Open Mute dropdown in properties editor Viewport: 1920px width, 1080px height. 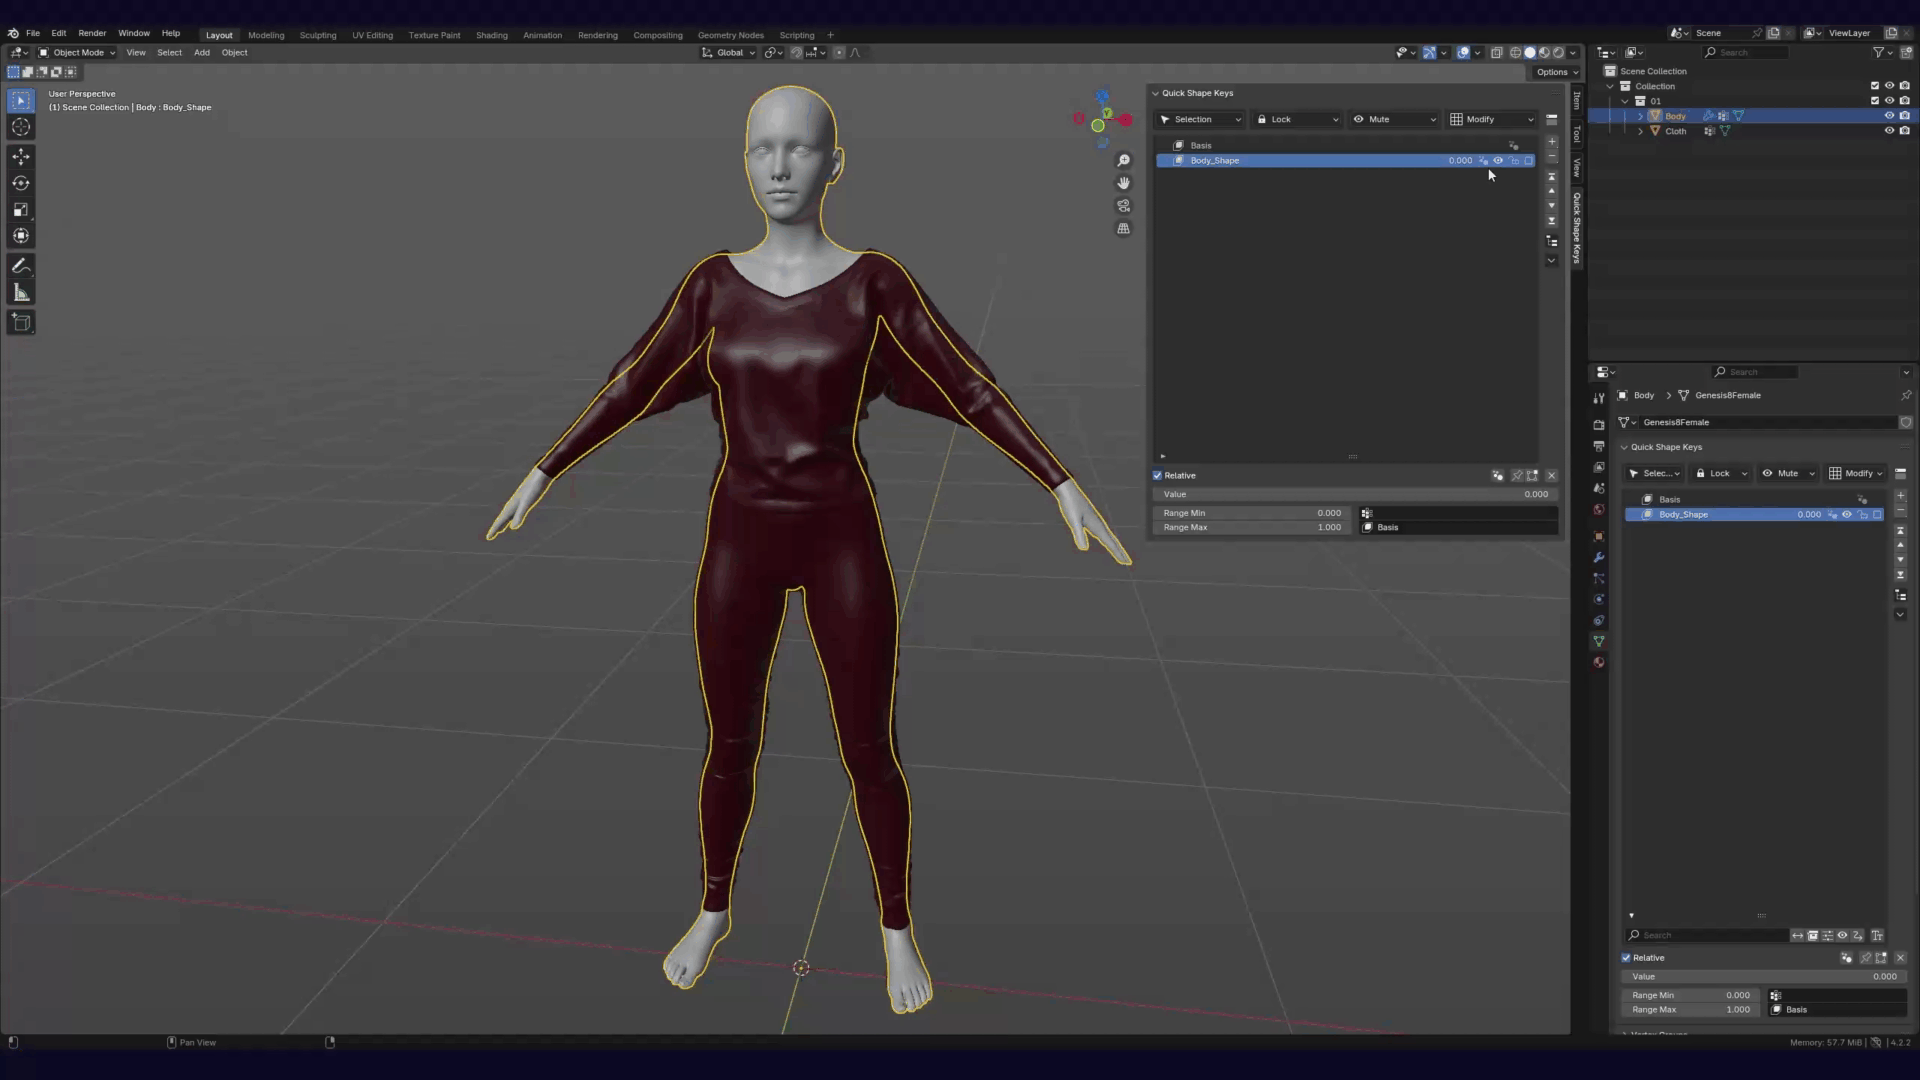point(1788,474)
